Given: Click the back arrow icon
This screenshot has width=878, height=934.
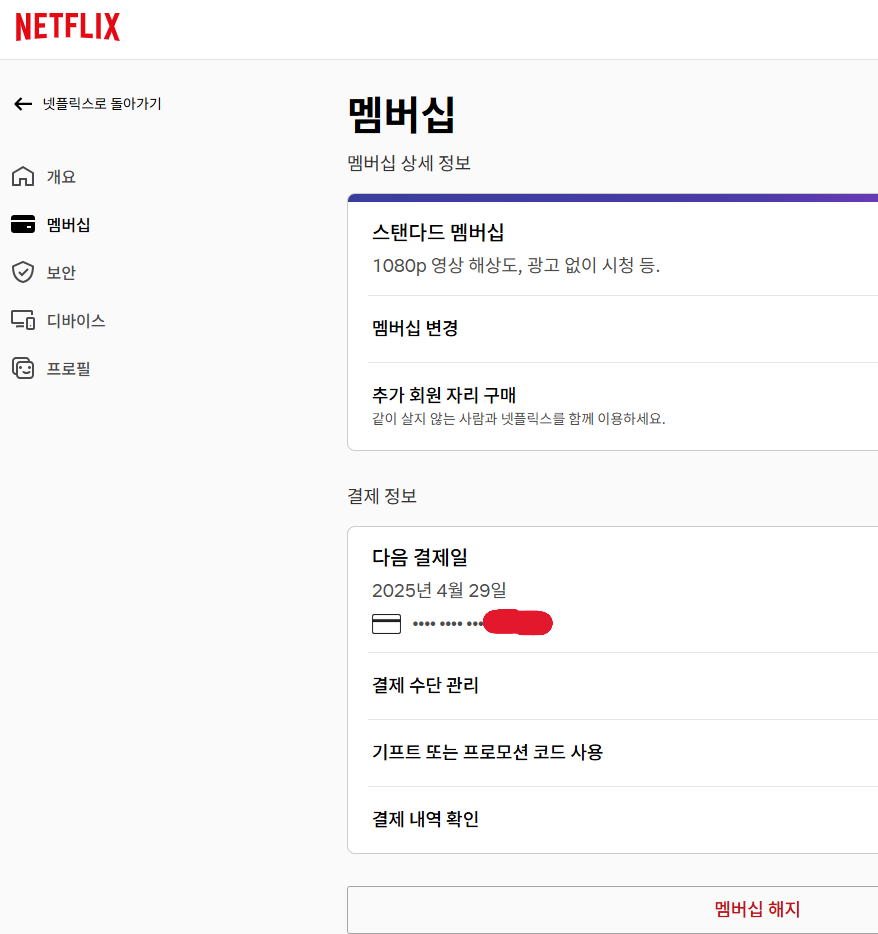Looking at the screenshot, I should [x=22, y=103].
